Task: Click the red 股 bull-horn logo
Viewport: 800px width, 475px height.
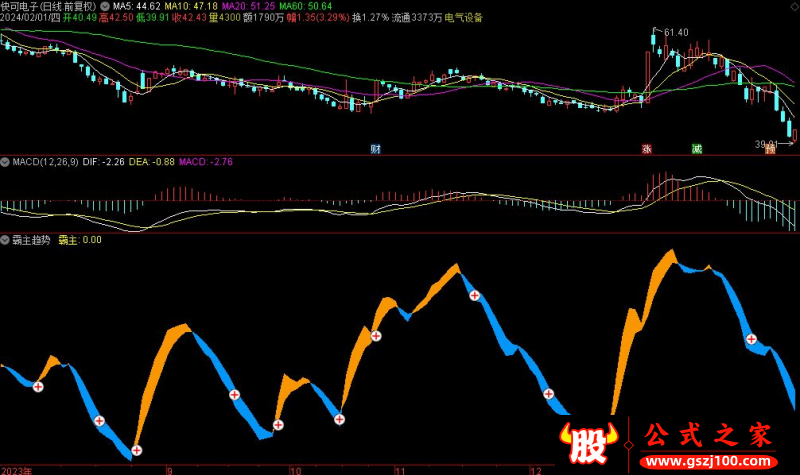Action: (589, 442)
